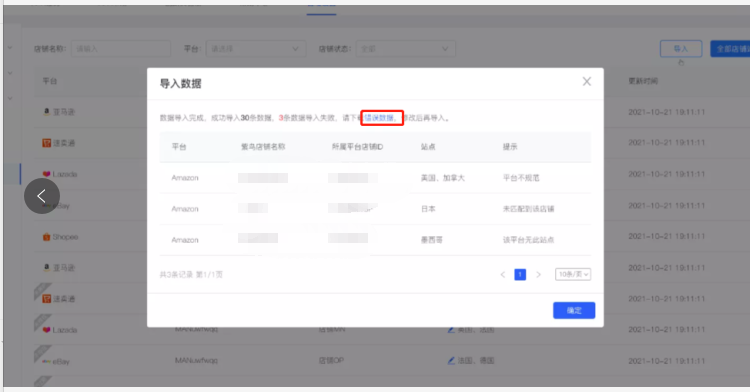The width and height of the screenshot is (750, 392).
Task: Click Amazon in the 美国、加拿大 row
Action: [x=185, y=178]
